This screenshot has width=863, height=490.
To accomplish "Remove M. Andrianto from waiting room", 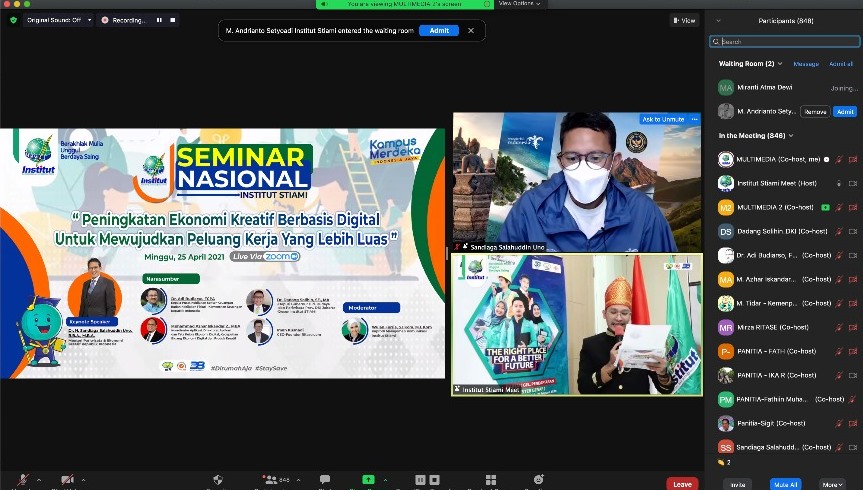I will [815, 112].
